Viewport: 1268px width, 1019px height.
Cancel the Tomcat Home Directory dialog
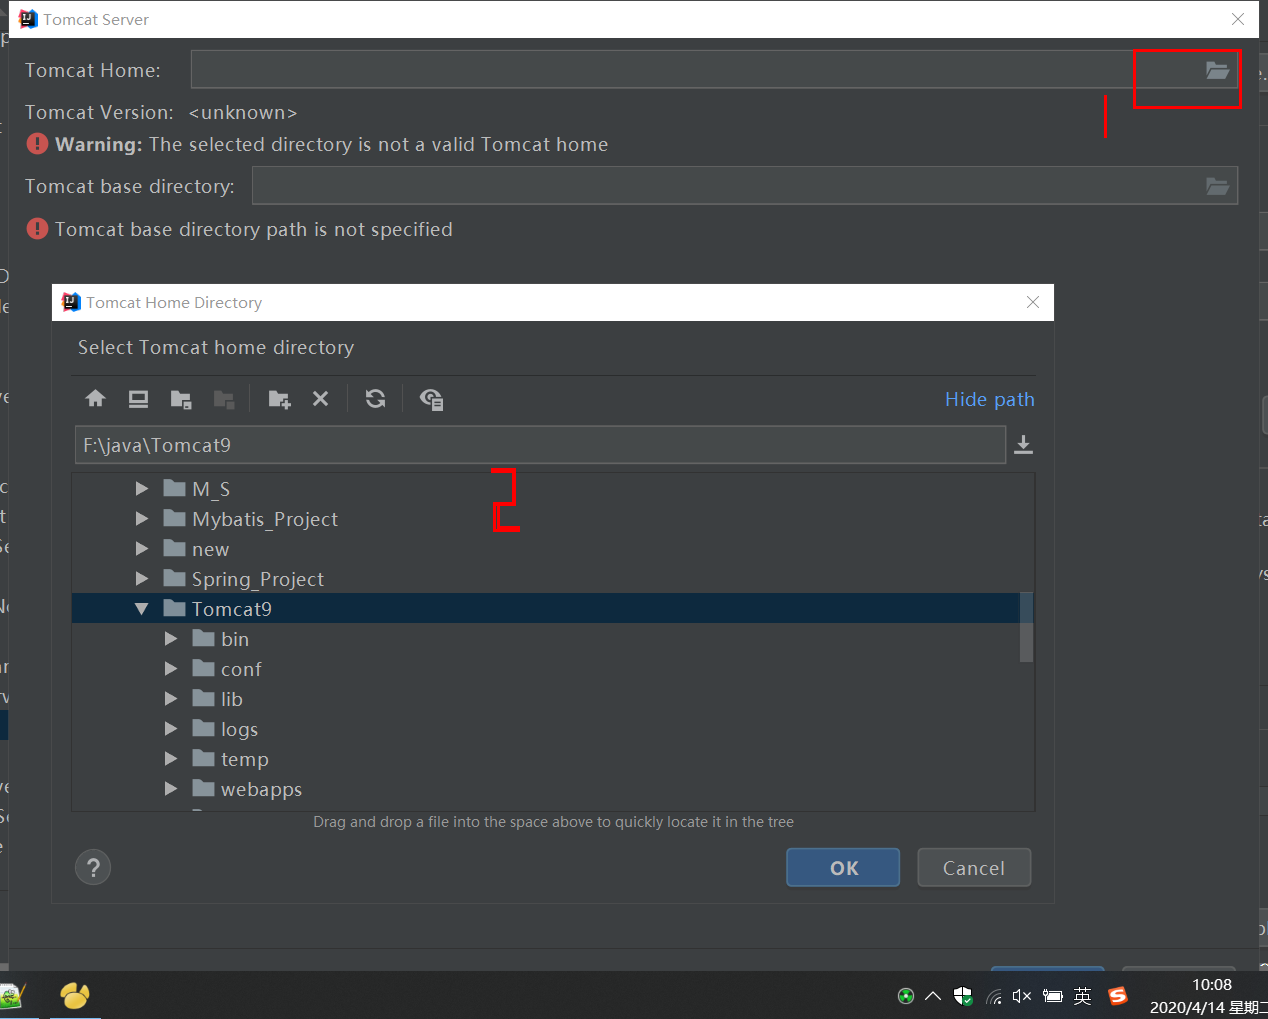(x=973, y=867)
